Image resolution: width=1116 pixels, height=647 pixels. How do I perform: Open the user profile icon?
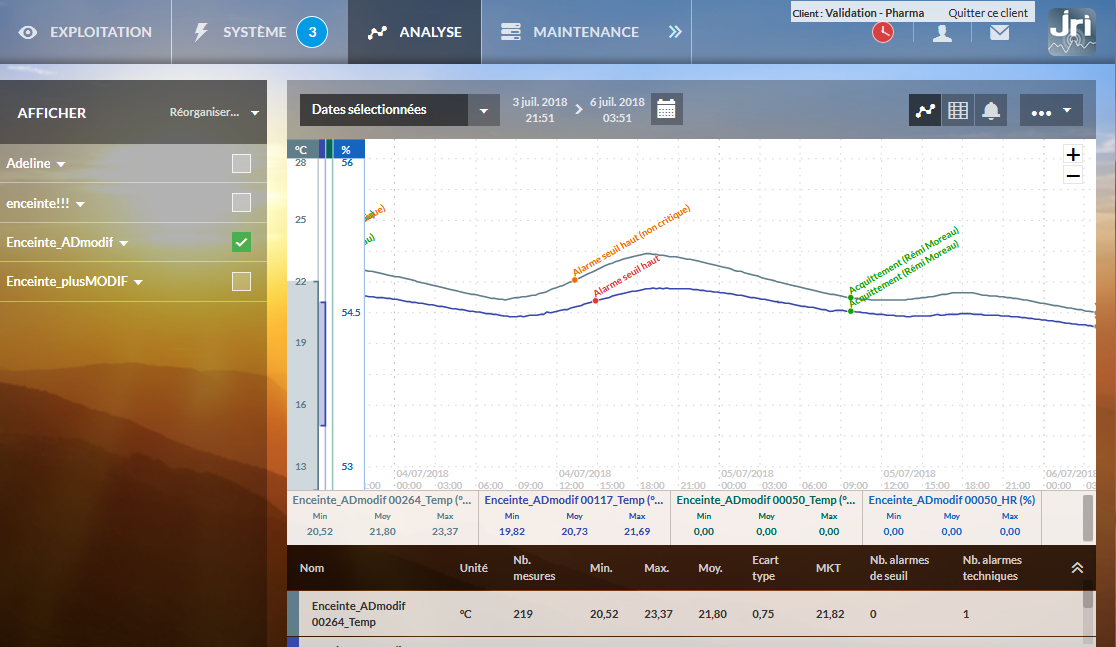tap(942, 33)
